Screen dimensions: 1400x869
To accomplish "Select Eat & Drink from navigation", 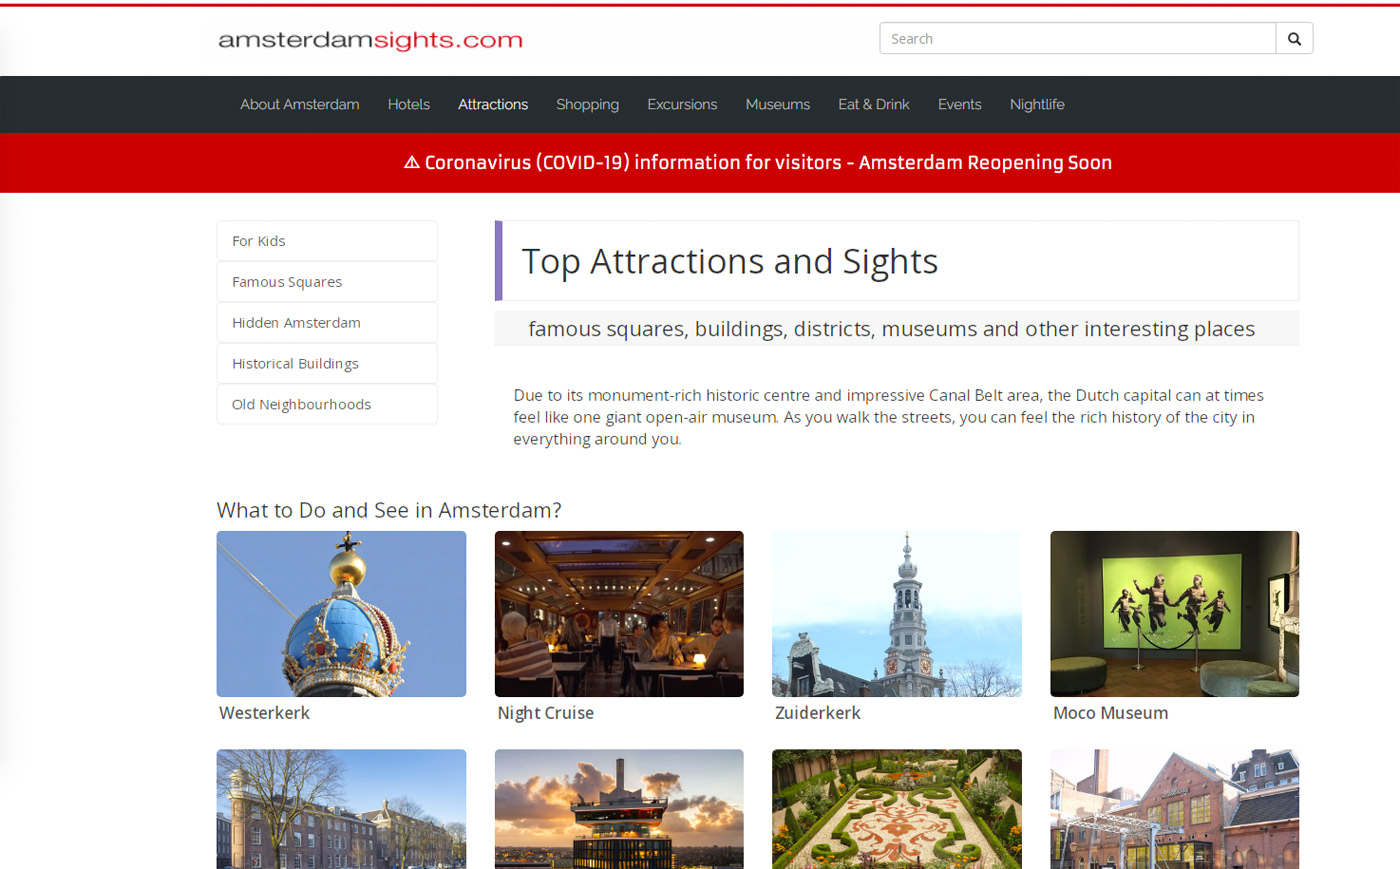I will pyautogui.click(x=873, y=104).
